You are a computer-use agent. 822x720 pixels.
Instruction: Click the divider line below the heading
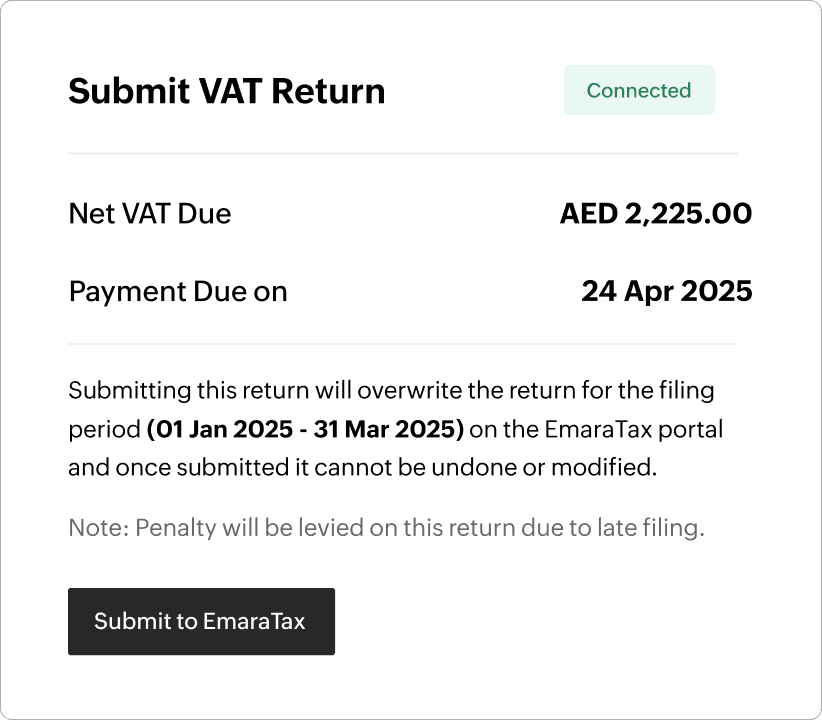(x=402, y=153)
